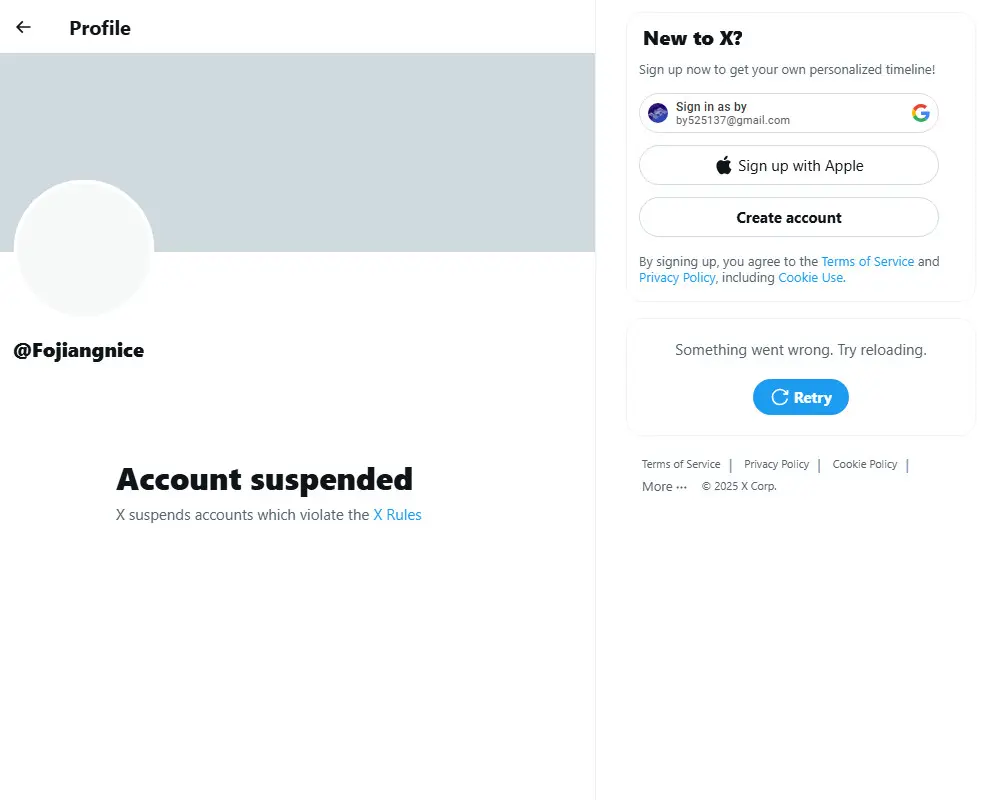Screen dimensions: 983x800
Task: Open footer Terms of Service link
Action: (681, 464)
